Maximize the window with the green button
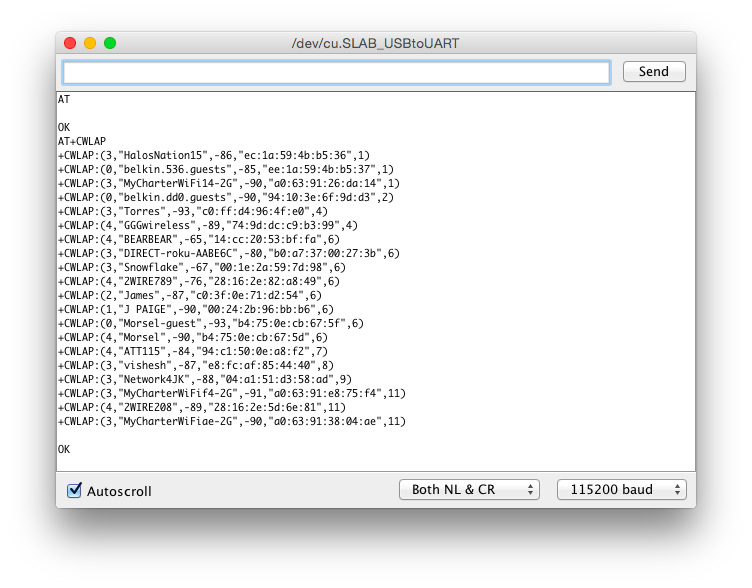This screenshot has height=588, width=752. (x=110, y=43)
